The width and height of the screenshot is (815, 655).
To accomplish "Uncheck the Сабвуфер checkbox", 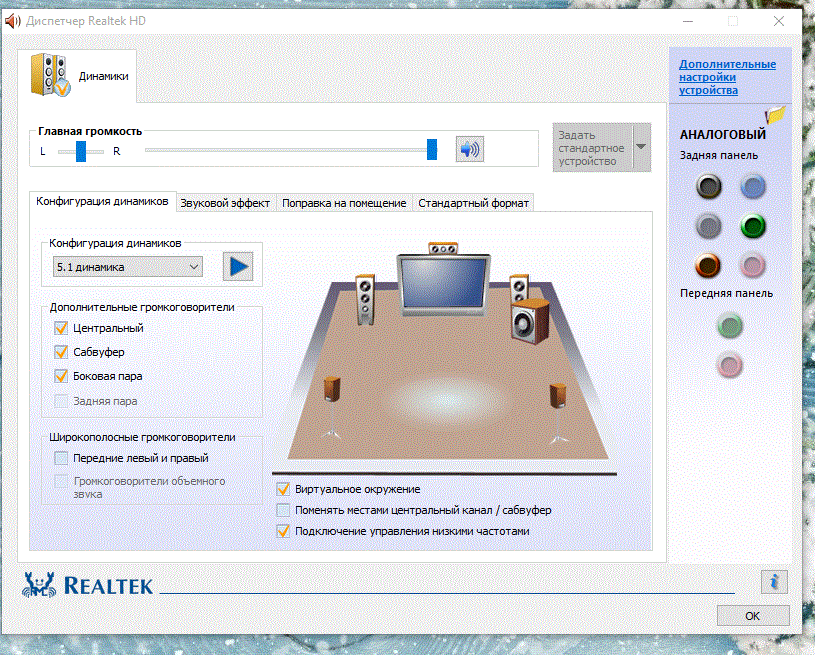I will click(61, 352).
